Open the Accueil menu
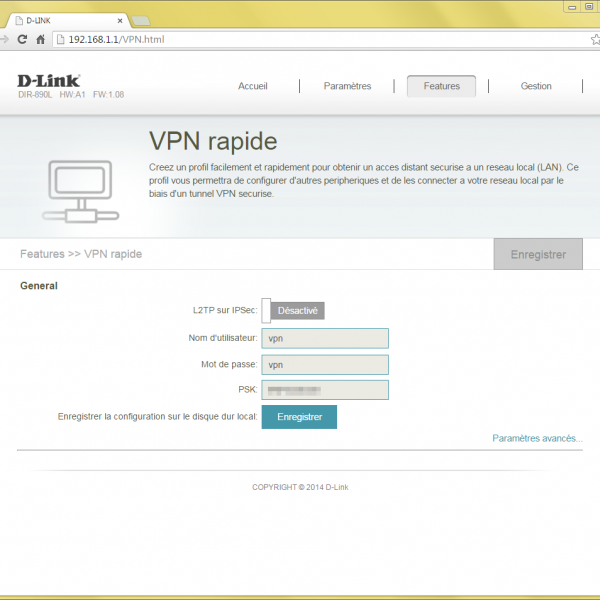600x600 pixels. [x=253, y=86]
